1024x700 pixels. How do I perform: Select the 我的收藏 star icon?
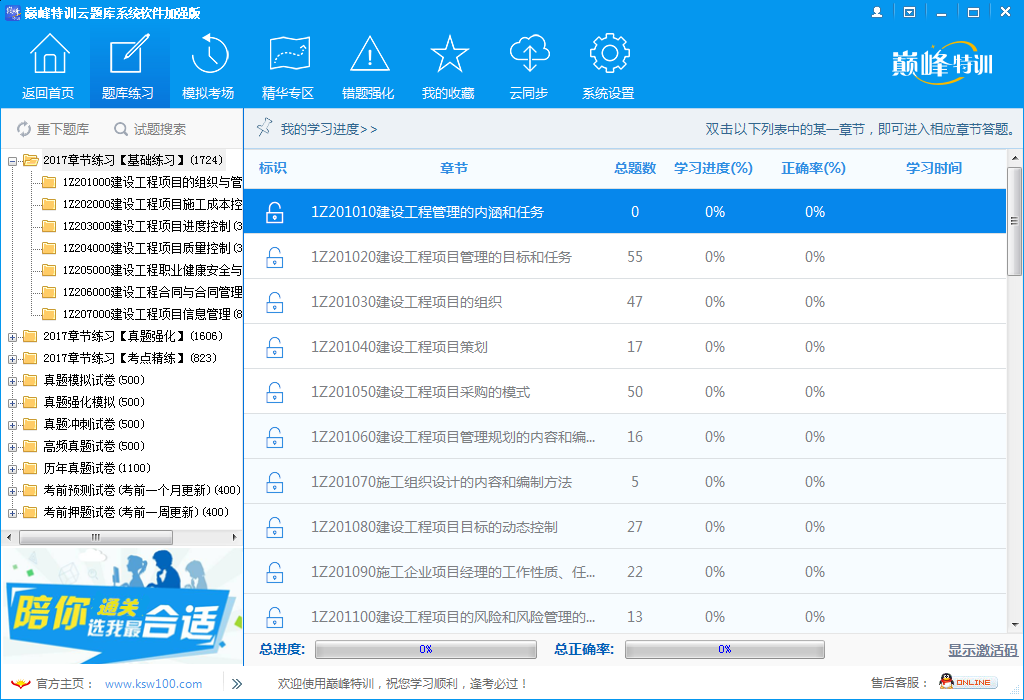pyautogui.click(x=449, y=55)
